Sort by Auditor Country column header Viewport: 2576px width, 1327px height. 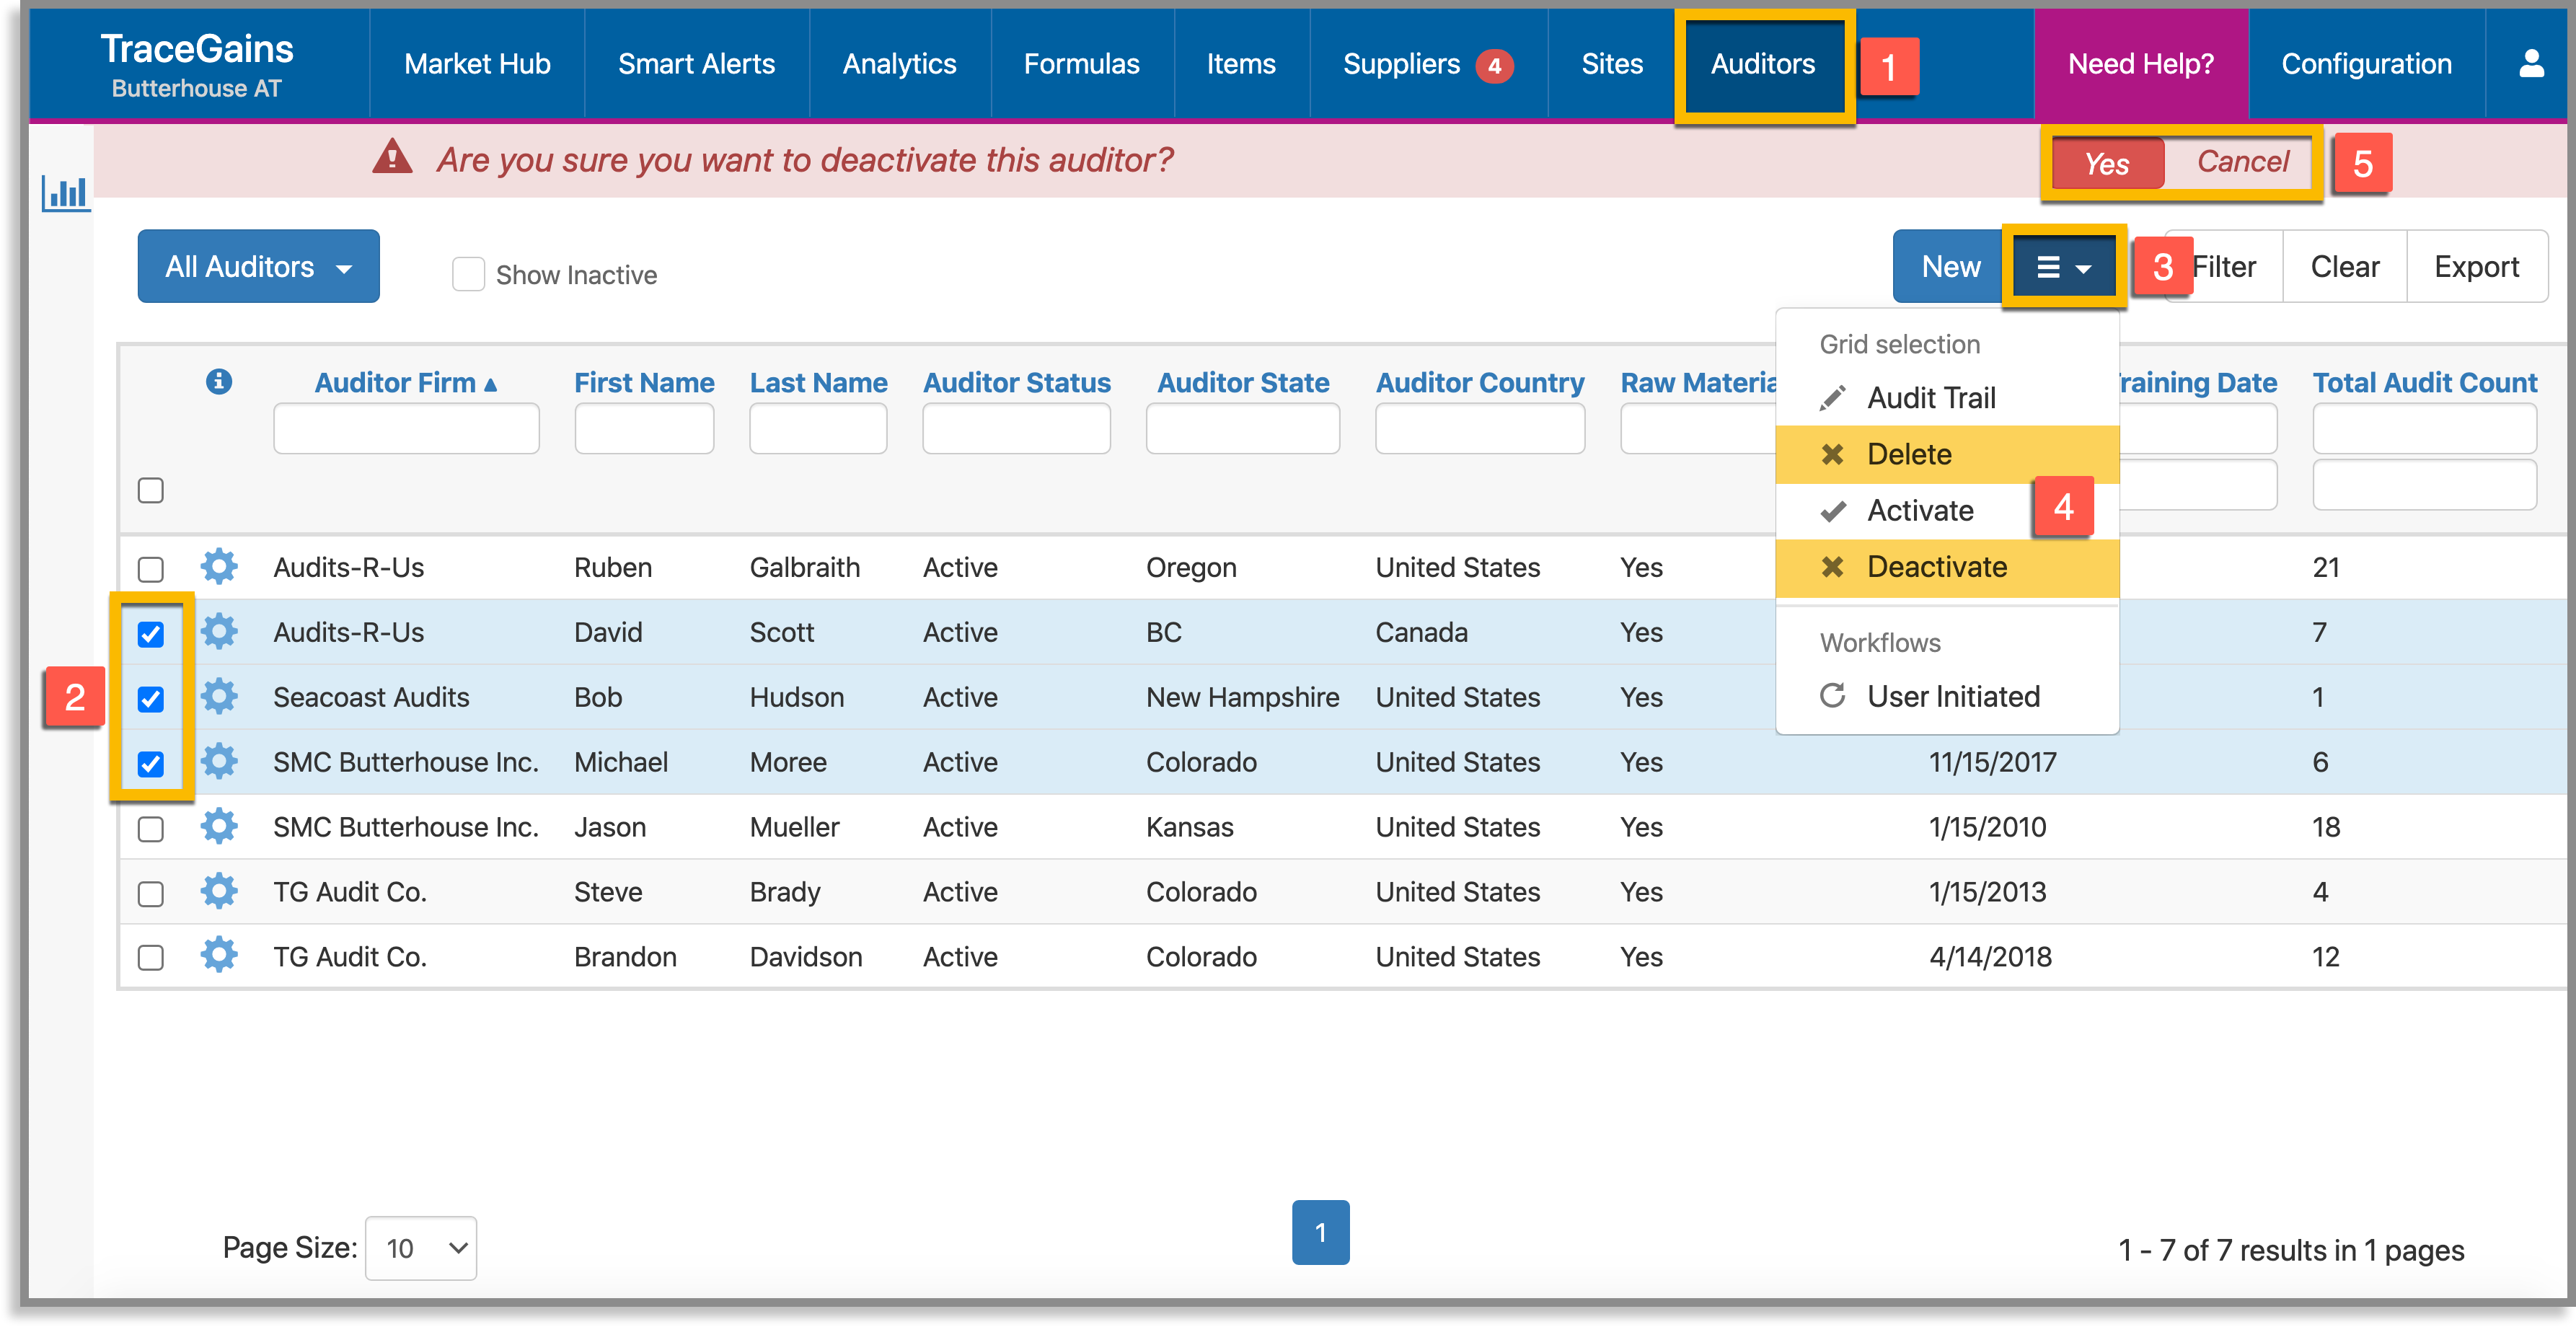point(1479,382)
